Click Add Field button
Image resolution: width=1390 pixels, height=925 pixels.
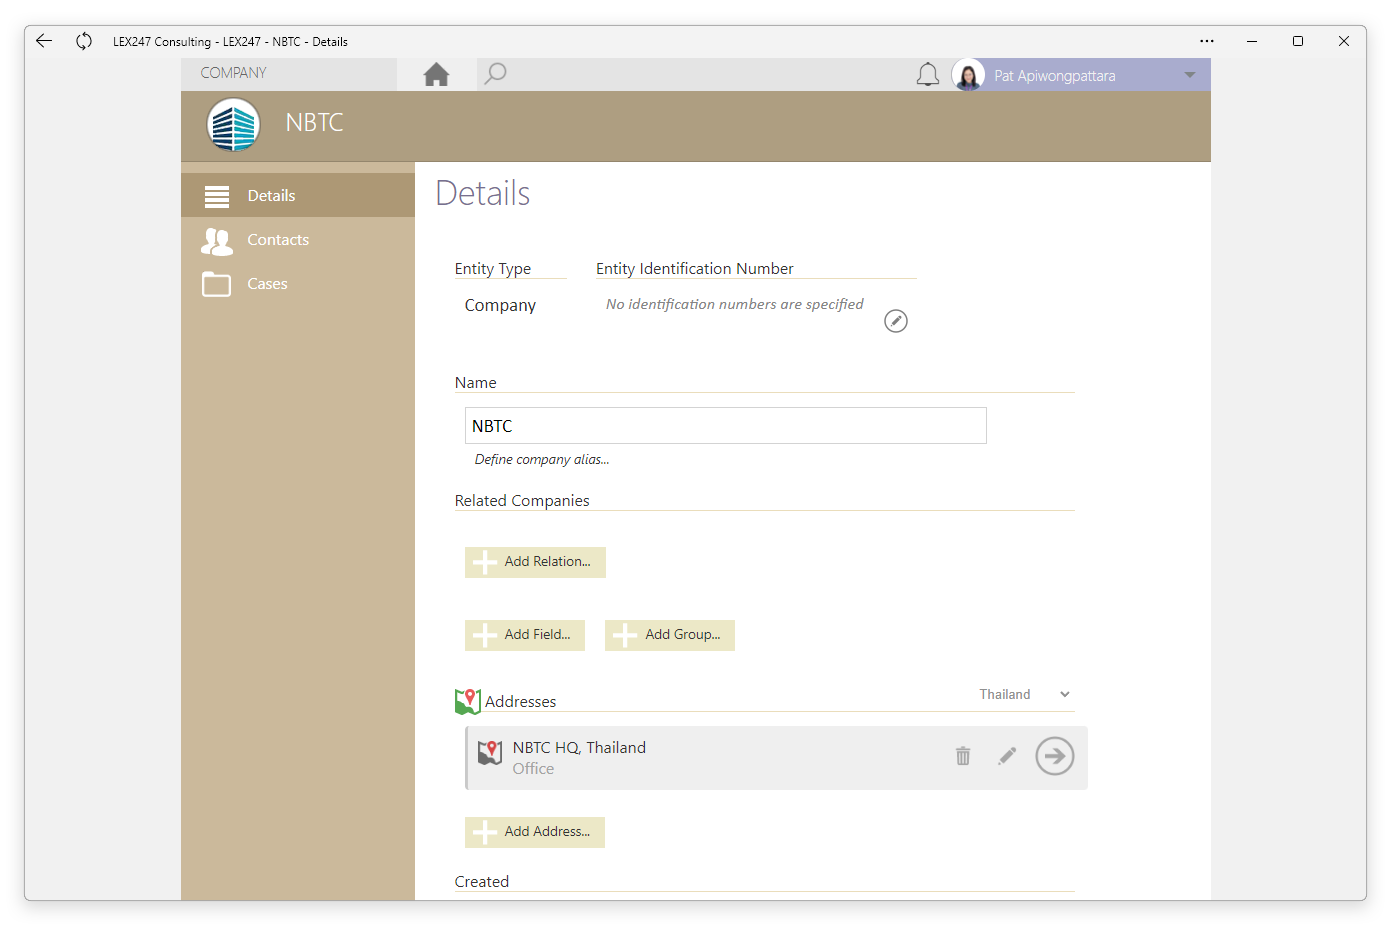click(x=525, y=635)
